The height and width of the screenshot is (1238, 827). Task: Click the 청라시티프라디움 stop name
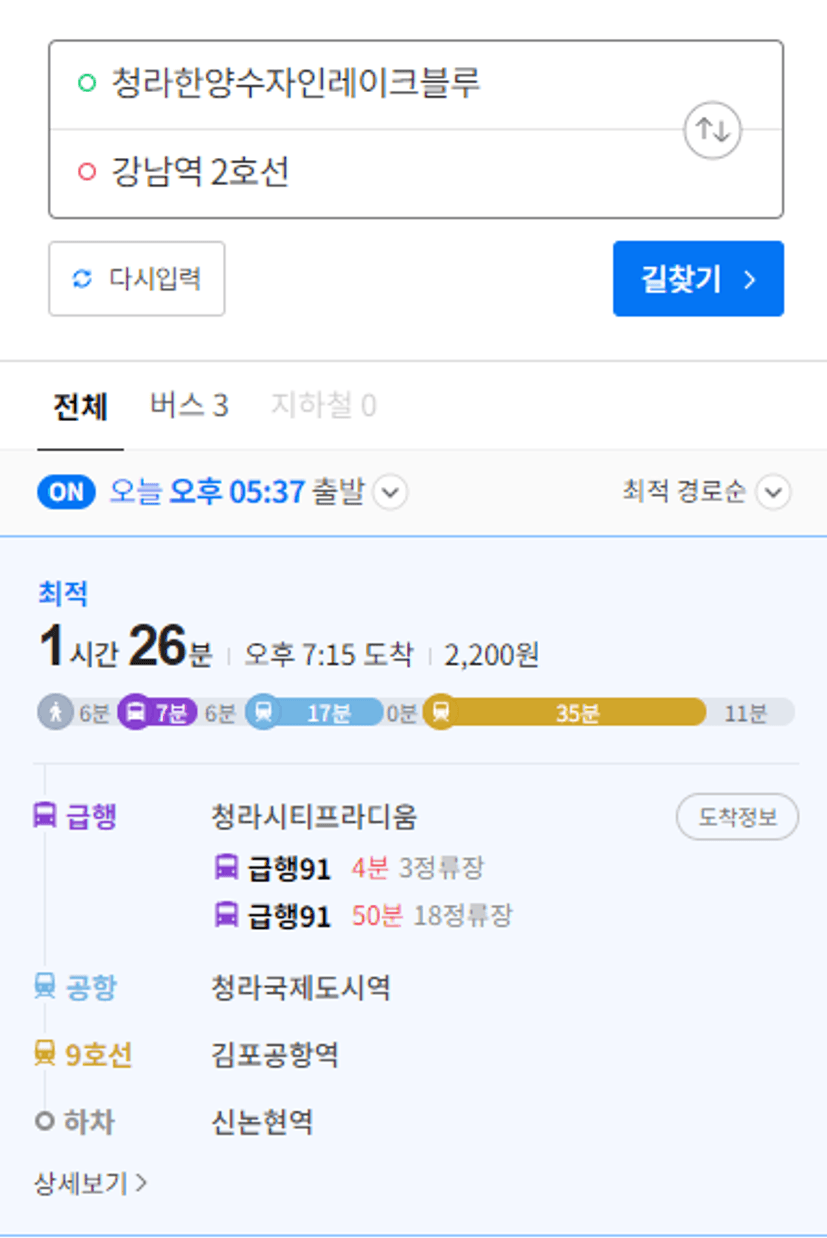(x=314, y=817)
